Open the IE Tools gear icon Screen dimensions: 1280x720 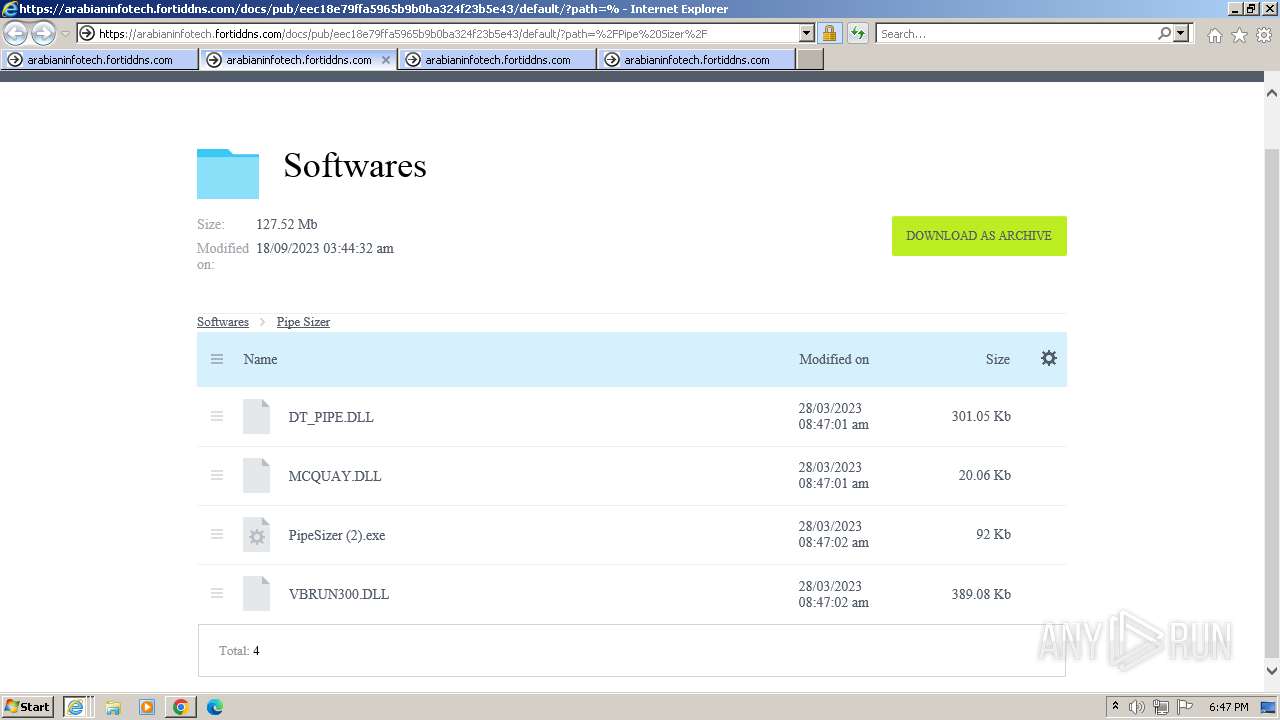(x=1264, y=35)
